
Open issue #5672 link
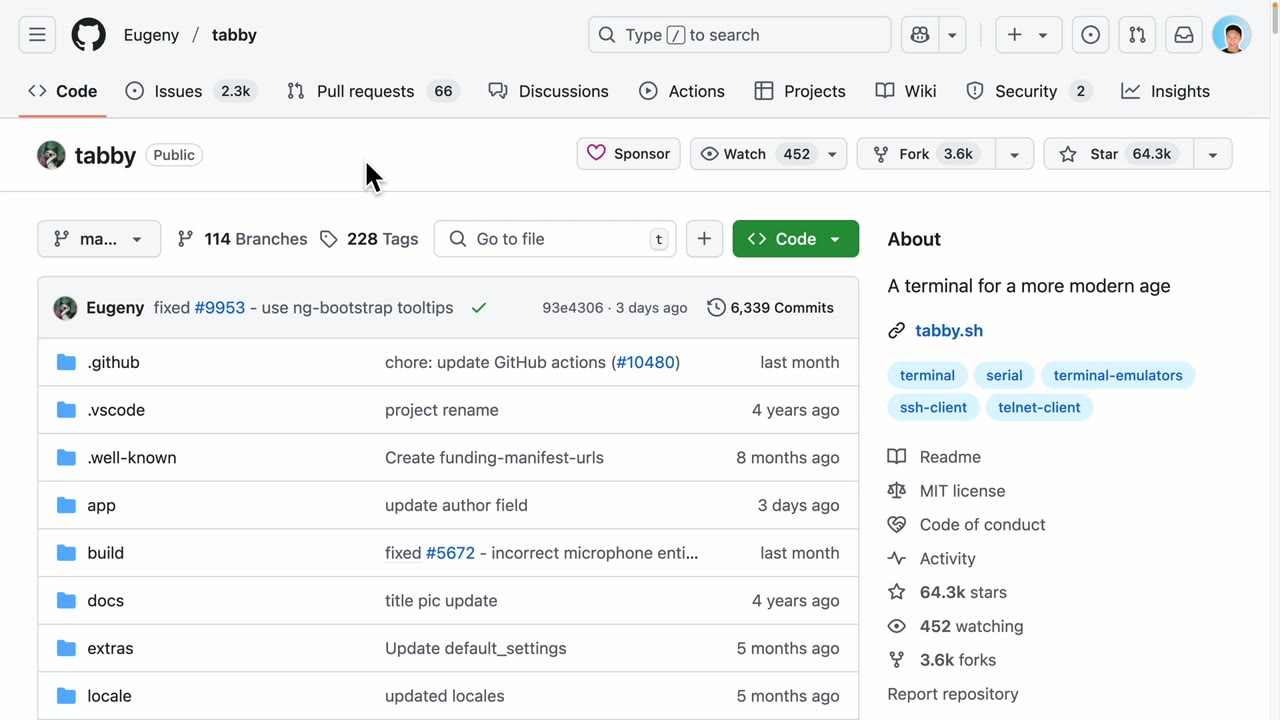(x=450, y=553)
